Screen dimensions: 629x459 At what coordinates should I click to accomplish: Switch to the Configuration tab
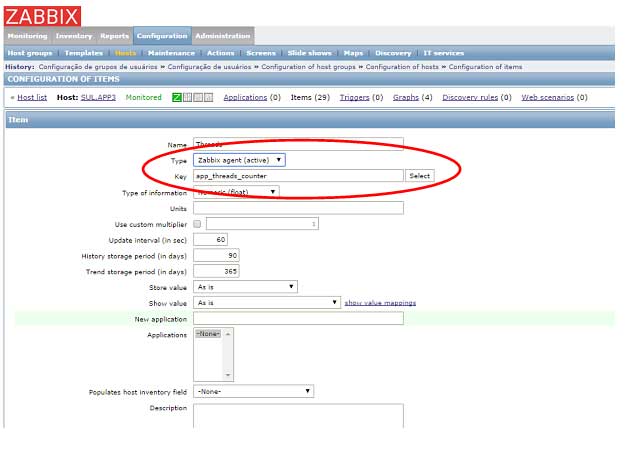pyautogui.click(x=162, y=36)
